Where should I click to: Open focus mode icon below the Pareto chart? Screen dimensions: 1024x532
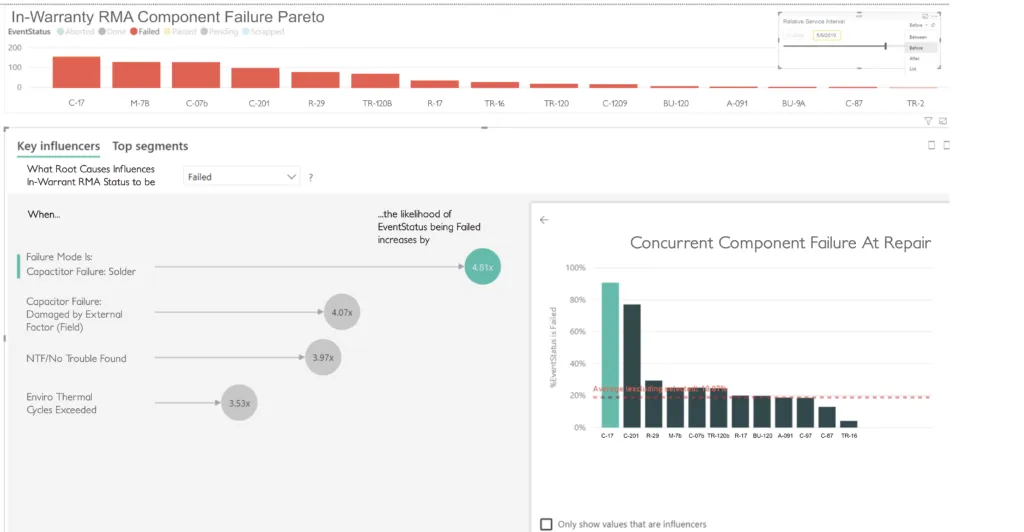coord(943,121)
